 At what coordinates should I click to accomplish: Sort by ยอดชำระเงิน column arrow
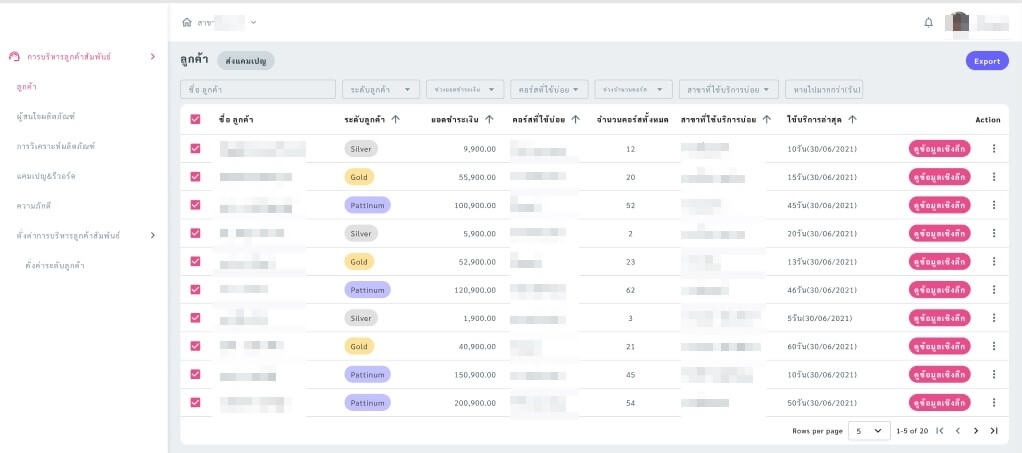tap(489, 119)
